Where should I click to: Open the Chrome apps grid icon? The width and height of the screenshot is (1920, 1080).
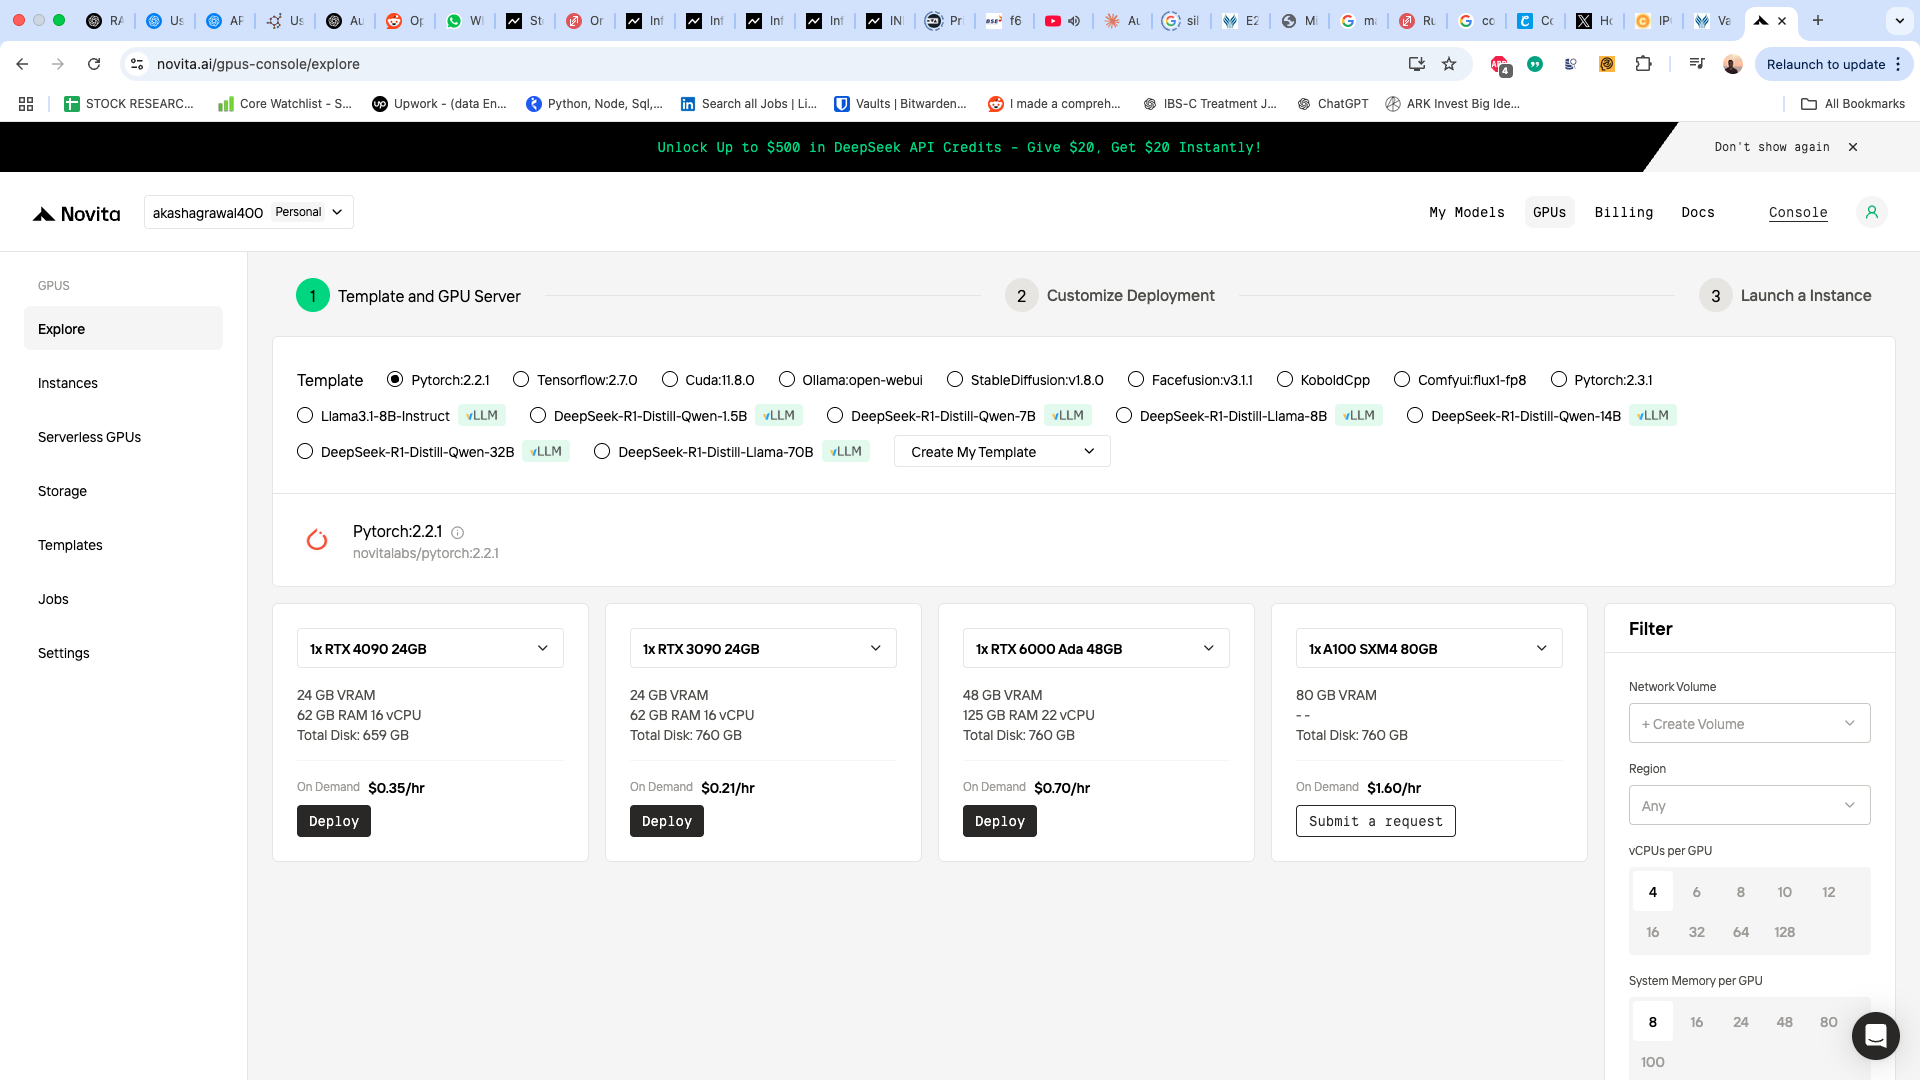pyautogui.click(x=26, y=104)
